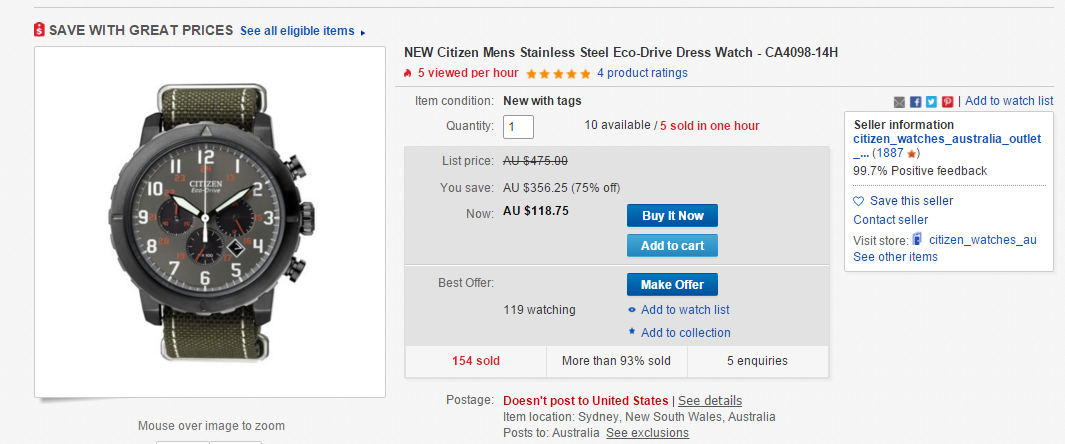Image resolution: width=1065 pixels, height=444 pixels.
Task: Click the Buy It Now button
Action: [672, 216]
